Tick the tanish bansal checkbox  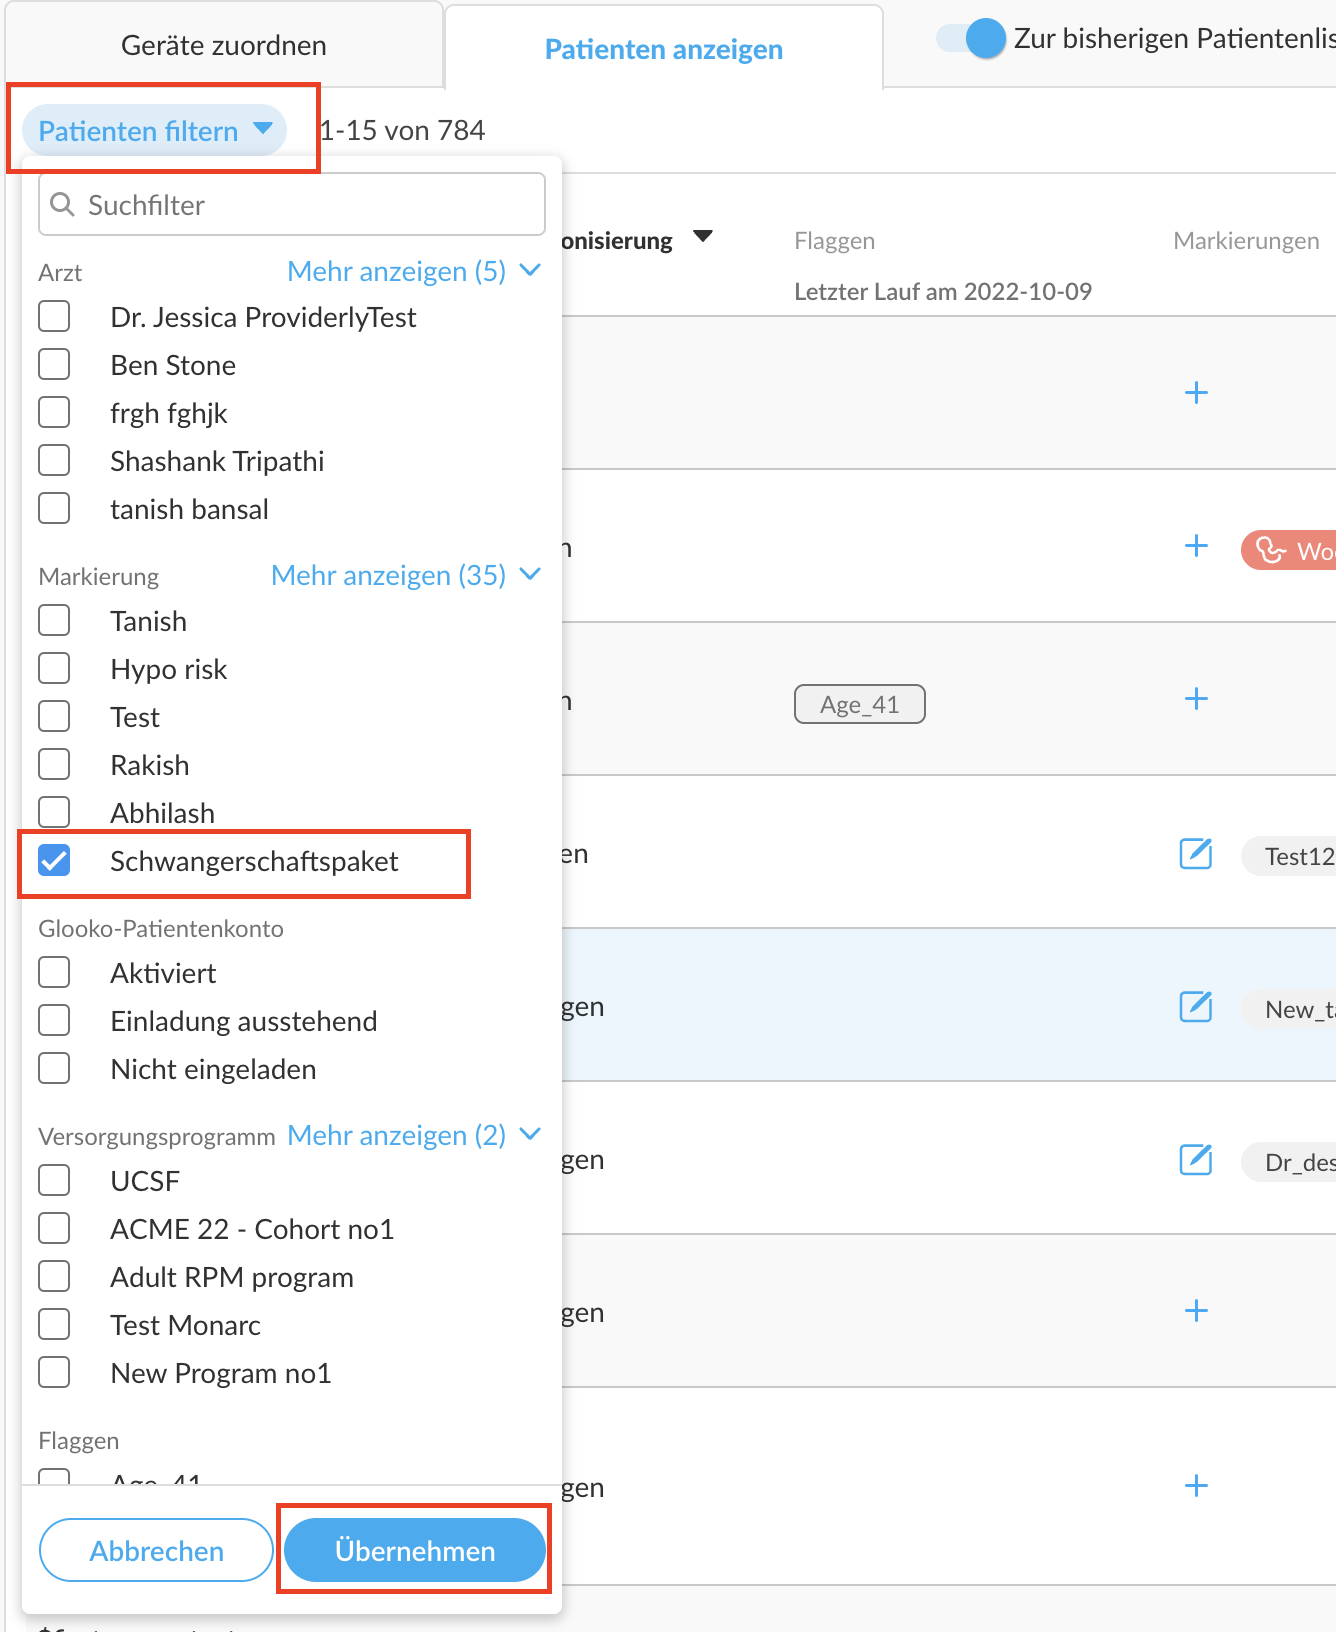54,508
